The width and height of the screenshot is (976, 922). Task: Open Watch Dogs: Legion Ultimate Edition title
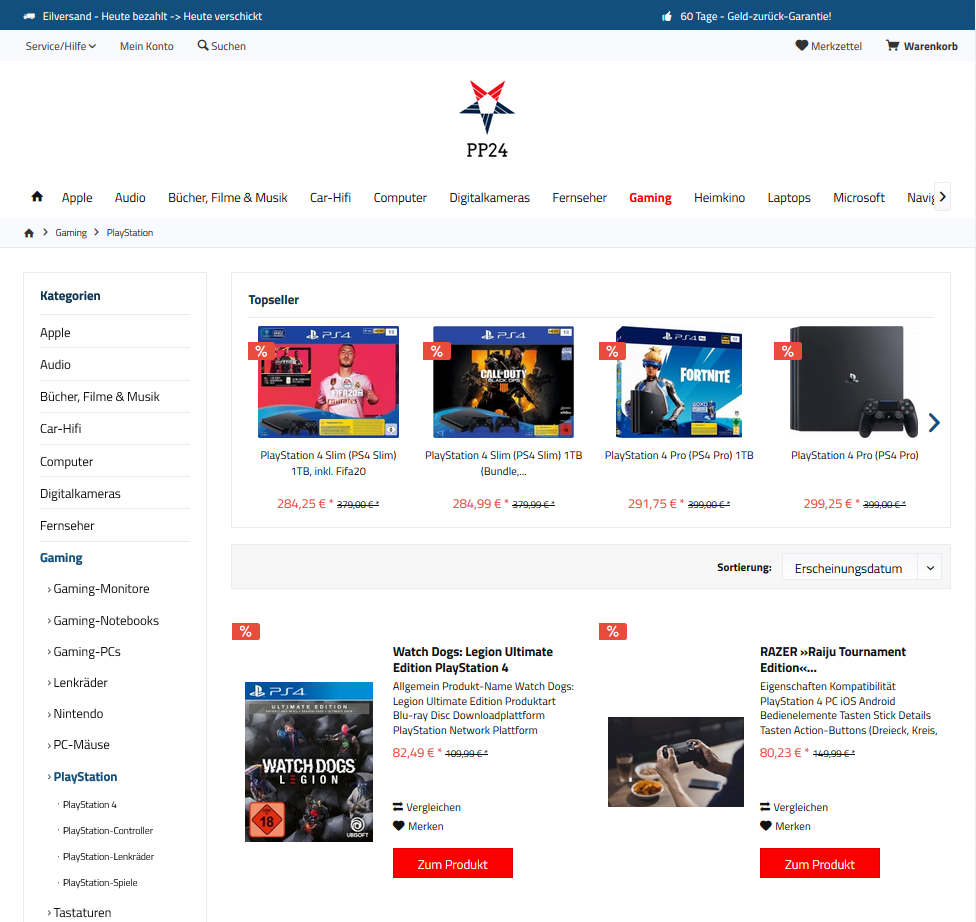pyautogui.click(x=473, y=659)
